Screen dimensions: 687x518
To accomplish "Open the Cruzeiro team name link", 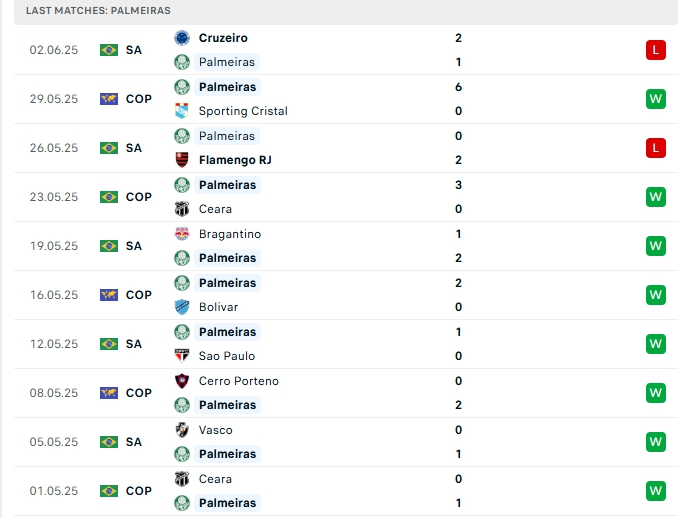I will point(223,38).
